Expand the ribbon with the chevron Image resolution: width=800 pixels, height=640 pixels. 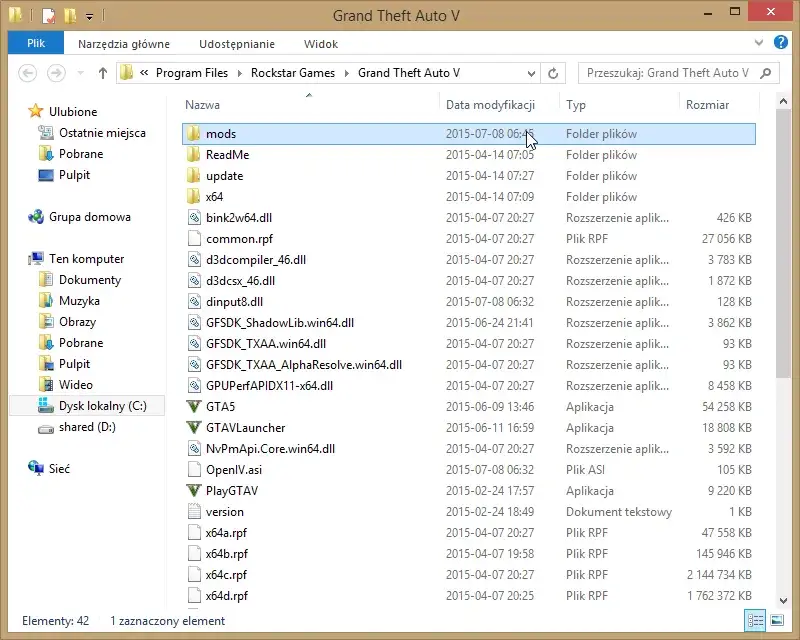point(759,43)
